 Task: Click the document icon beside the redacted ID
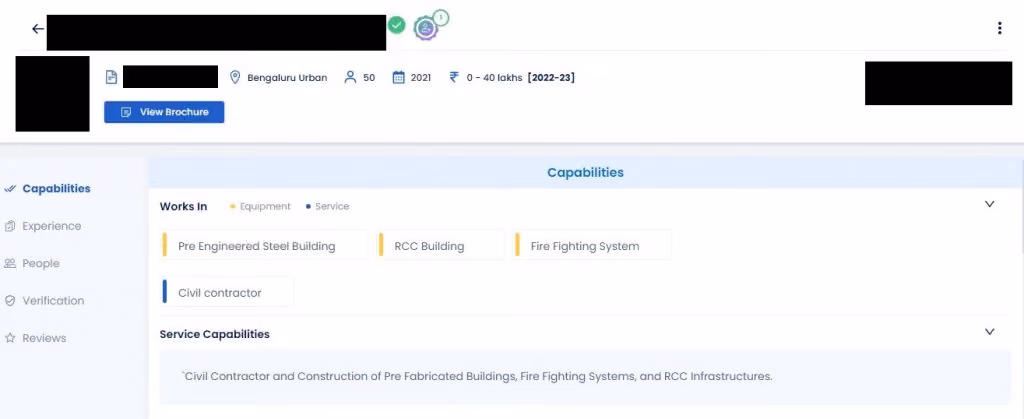tap(112, 78)
